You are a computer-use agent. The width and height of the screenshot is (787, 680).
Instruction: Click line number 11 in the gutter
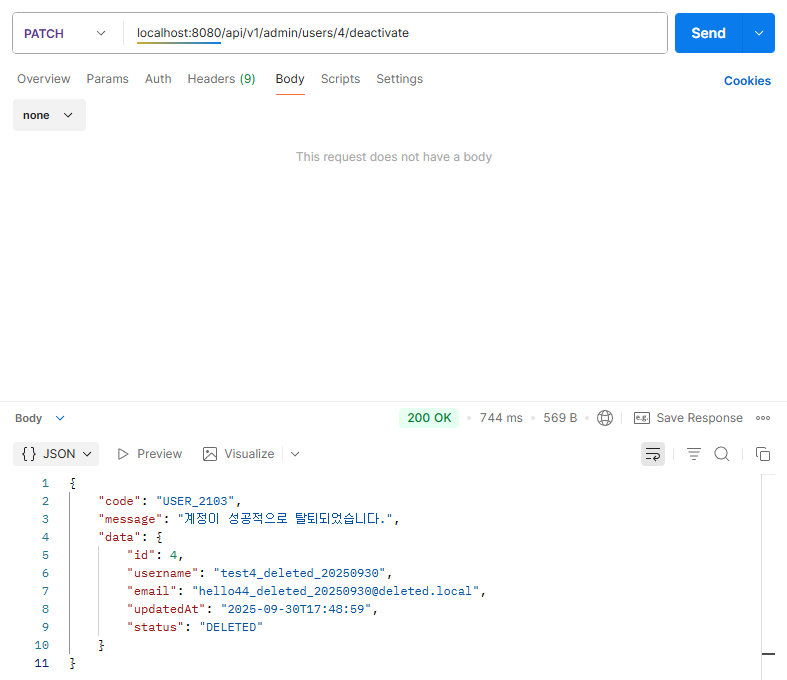[42, 663]
